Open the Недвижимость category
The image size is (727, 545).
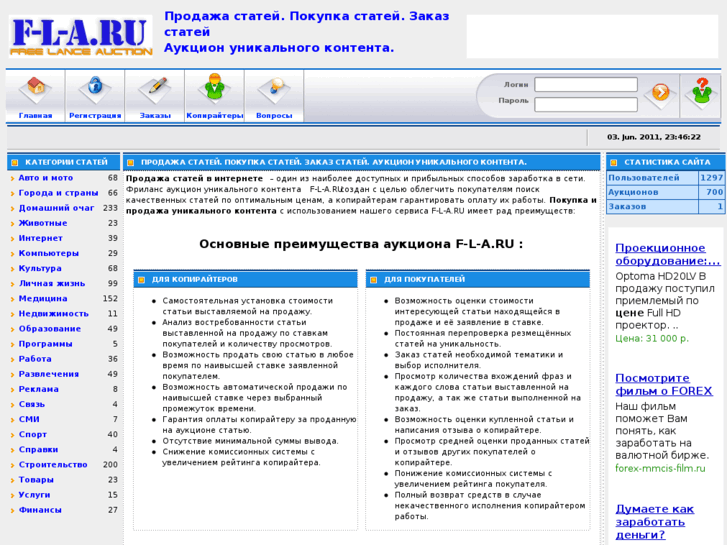(53, 314)
